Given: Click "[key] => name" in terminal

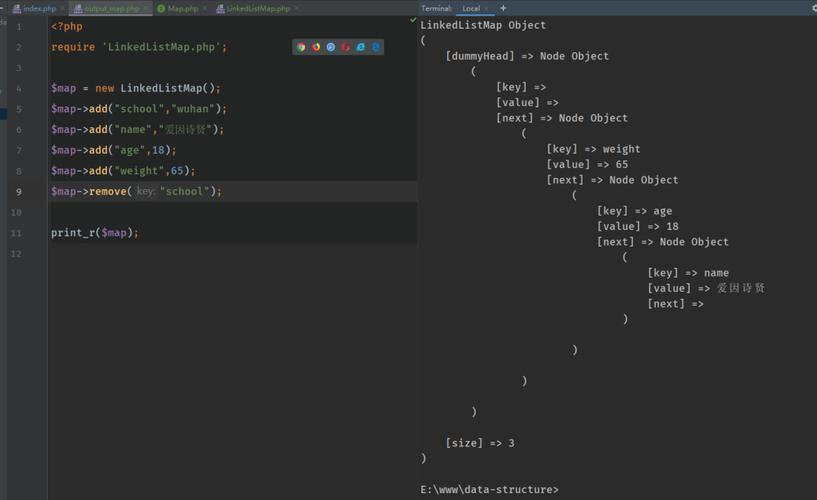Looking at the screenshot, I should point(688,273).
